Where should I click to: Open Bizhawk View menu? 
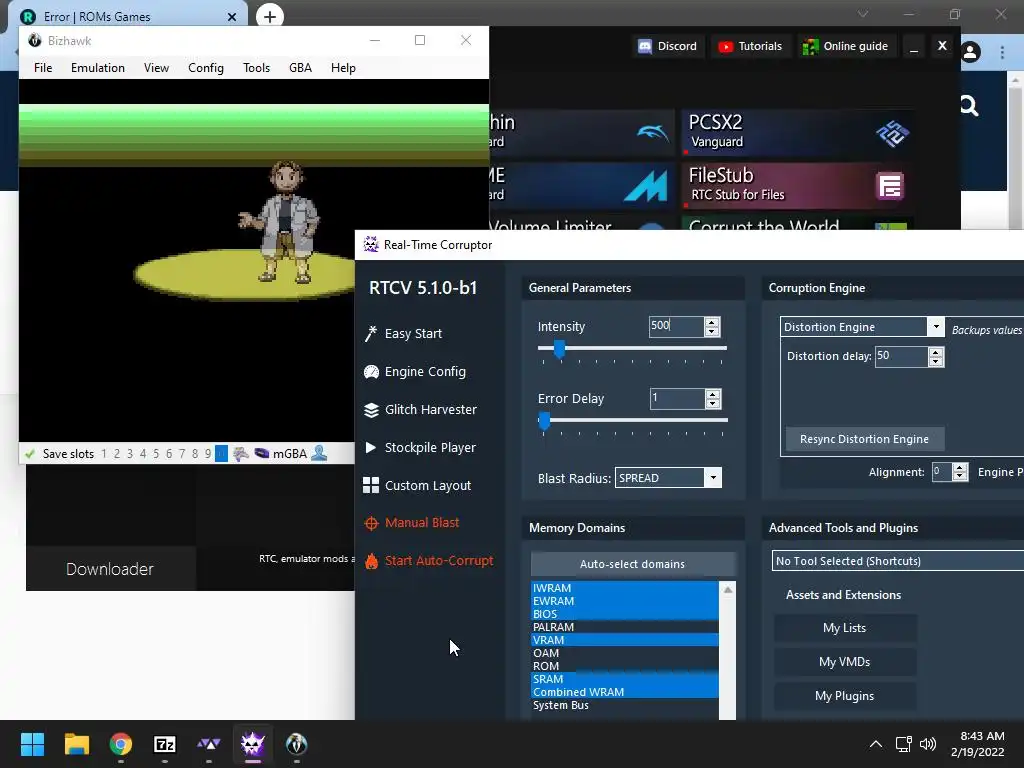coord(156,68)
